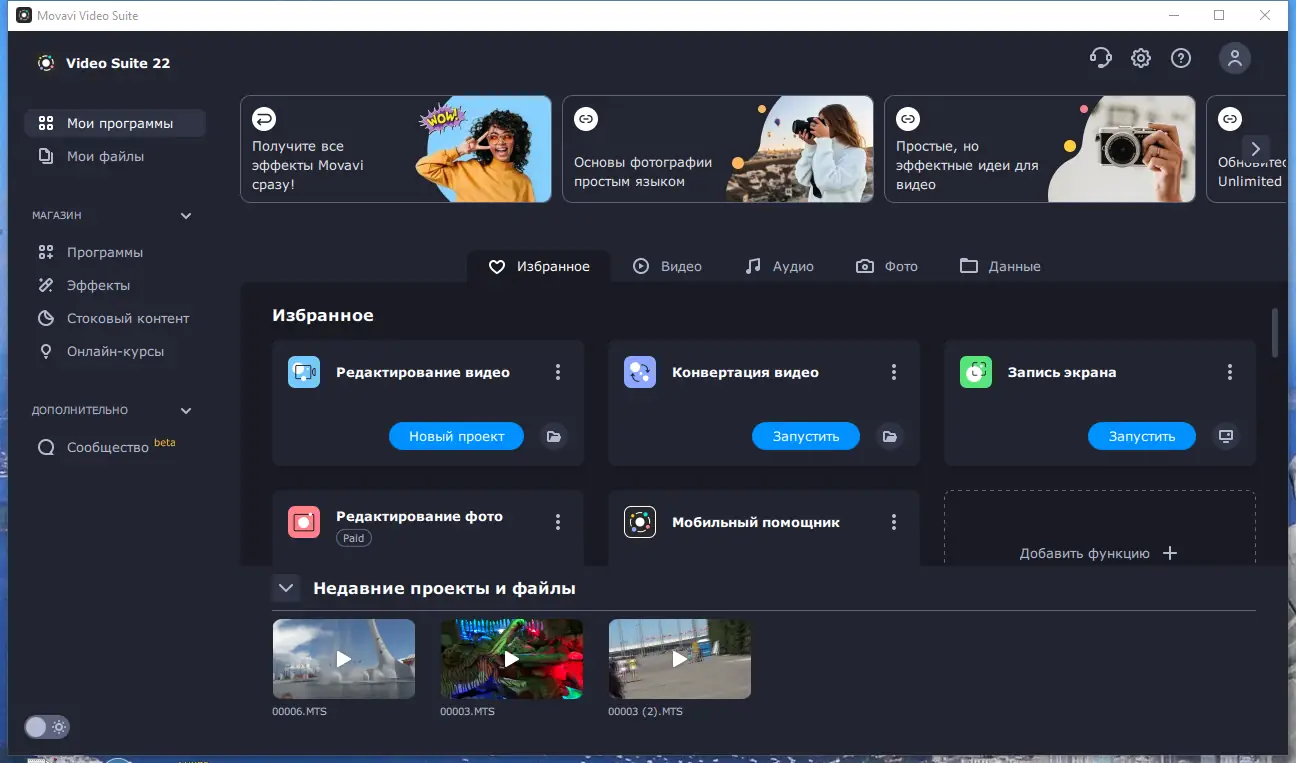
Task: Click the help question mark icon
Action: tap(1181, 58)
